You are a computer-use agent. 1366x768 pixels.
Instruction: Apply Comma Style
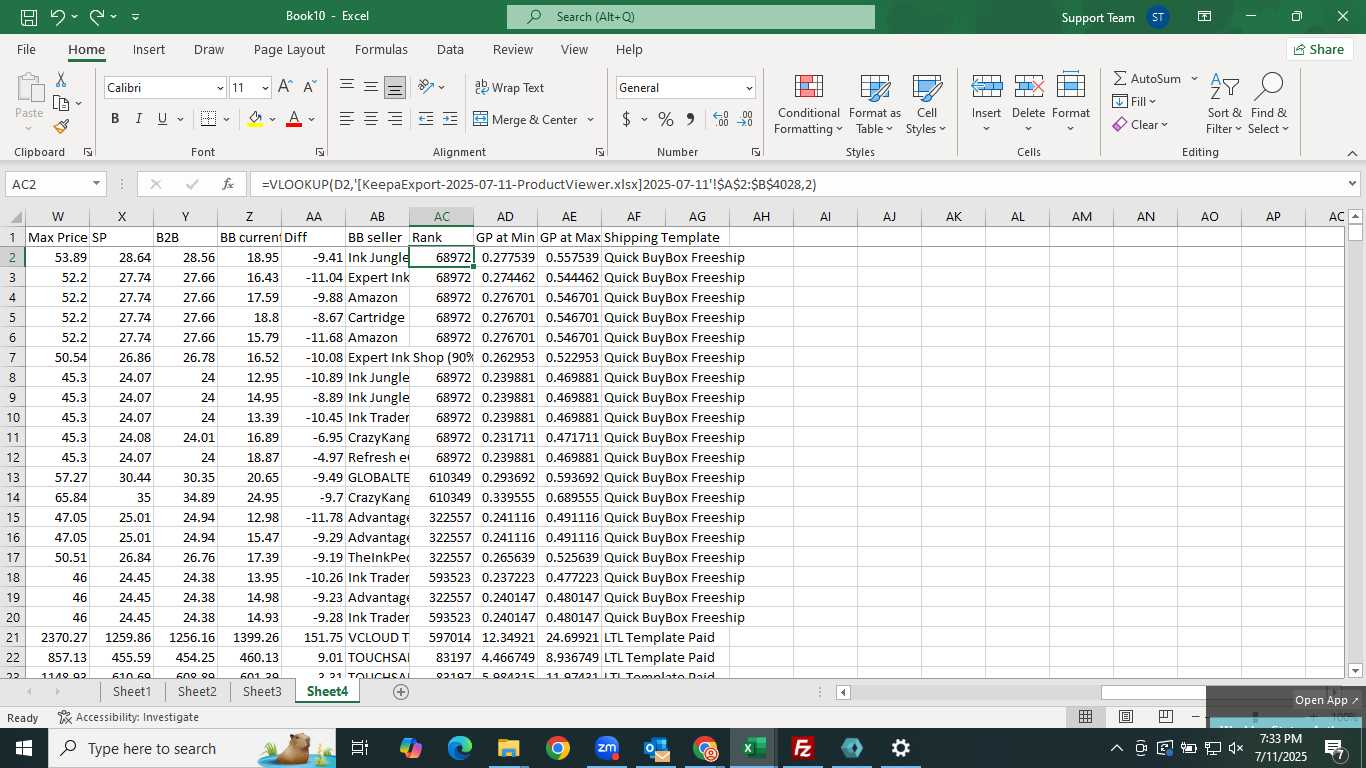click(x=690, y=119)
